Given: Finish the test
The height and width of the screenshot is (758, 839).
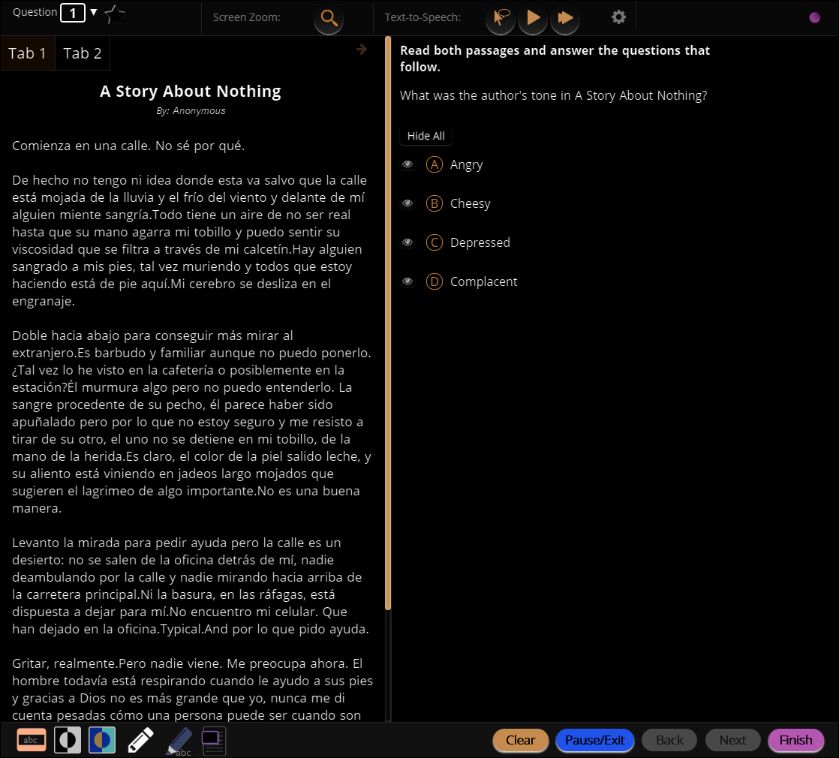Looking at the screenshot, I should (x=796, y=740).
